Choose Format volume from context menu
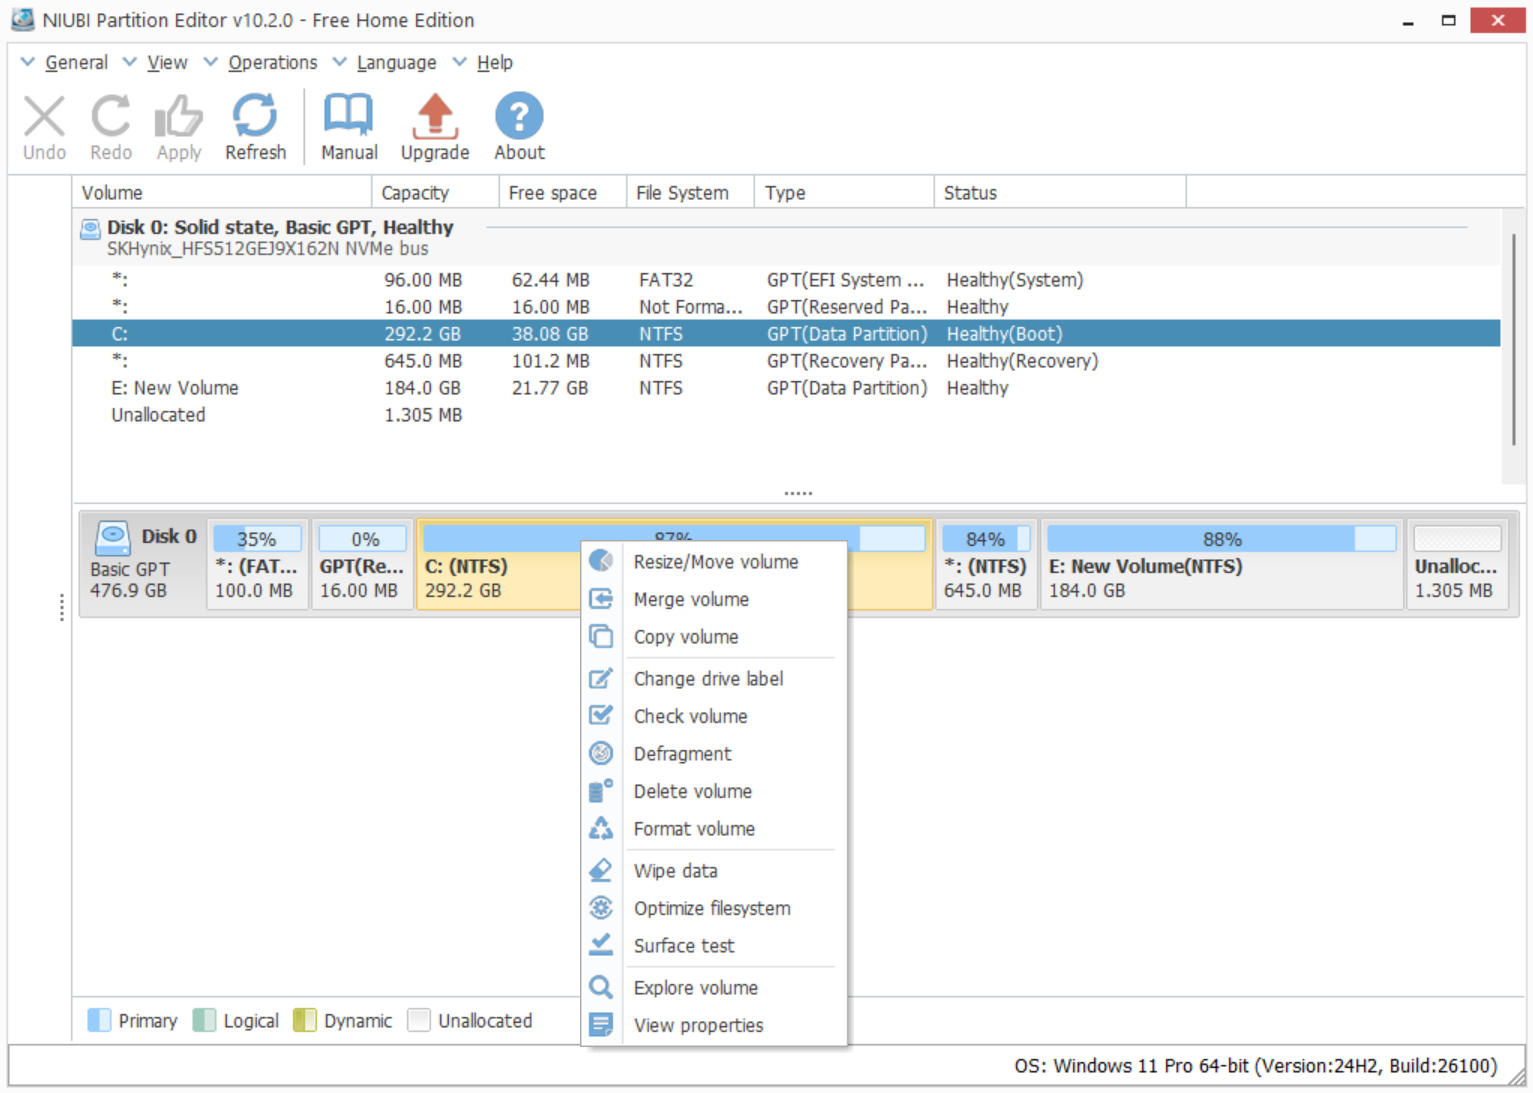Image resolution: width=1533 pixels, height=1093 pixels. coord(714,829)
